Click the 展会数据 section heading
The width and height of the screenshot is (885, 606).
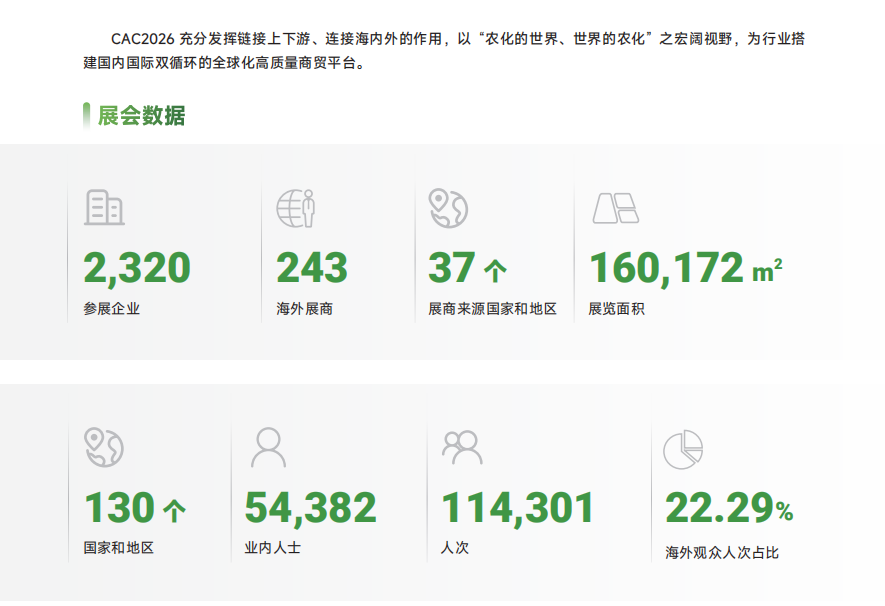pos(141,116)
